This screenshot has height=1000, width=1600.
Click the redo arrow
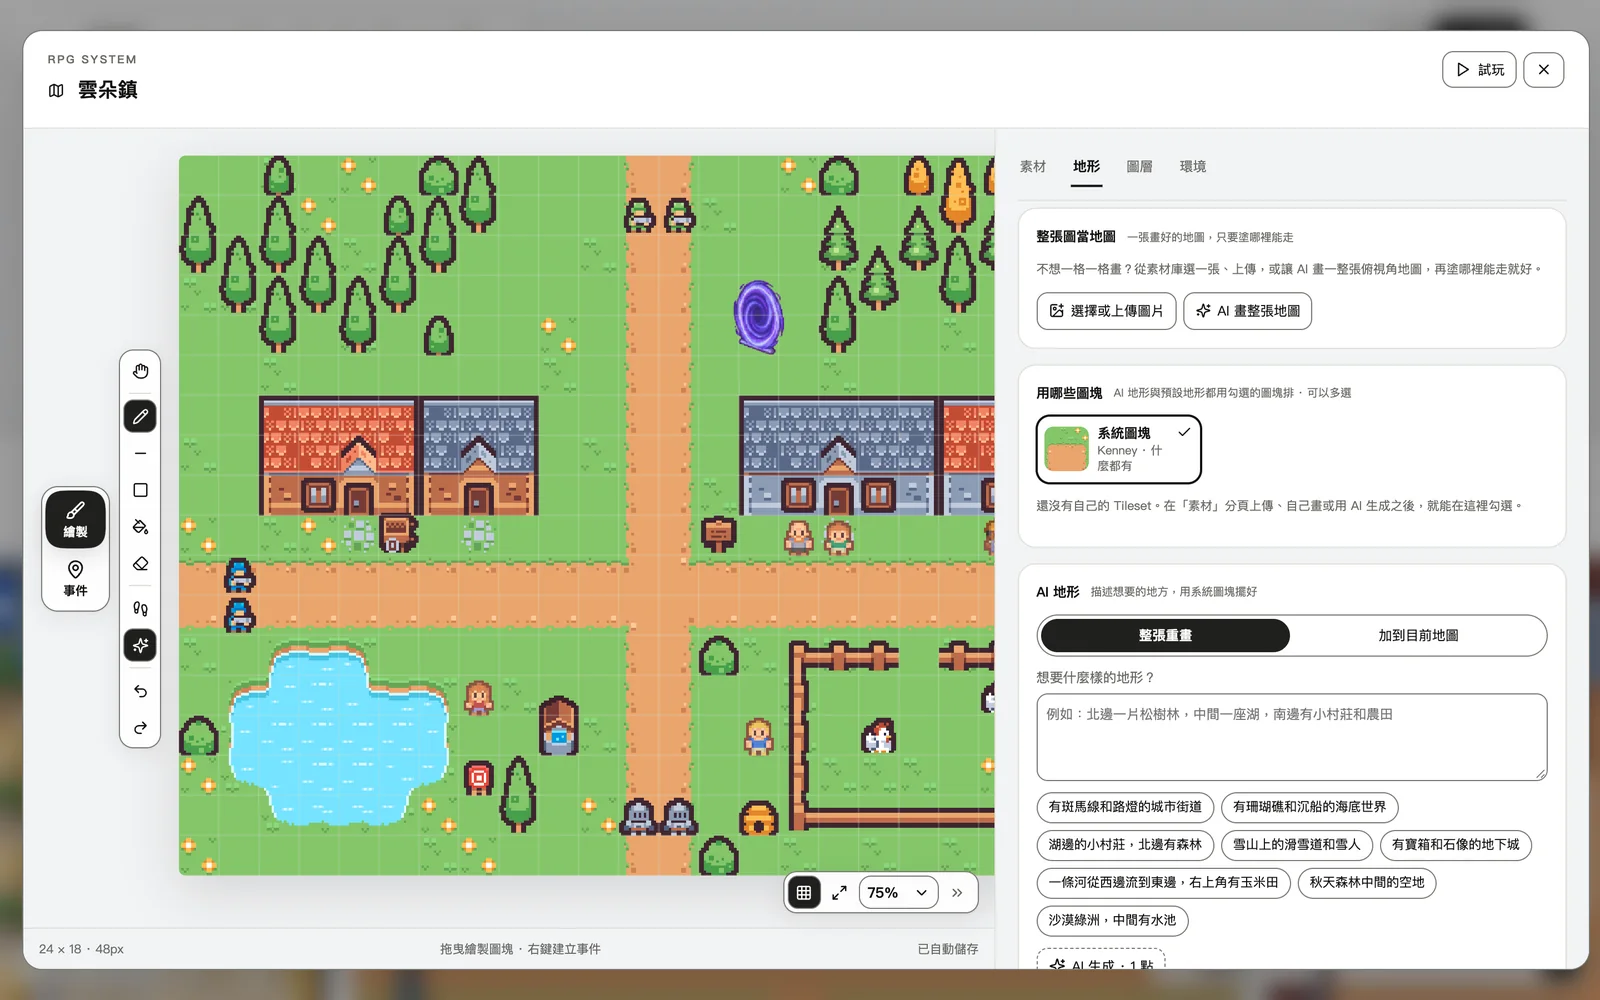coord(140,728)
